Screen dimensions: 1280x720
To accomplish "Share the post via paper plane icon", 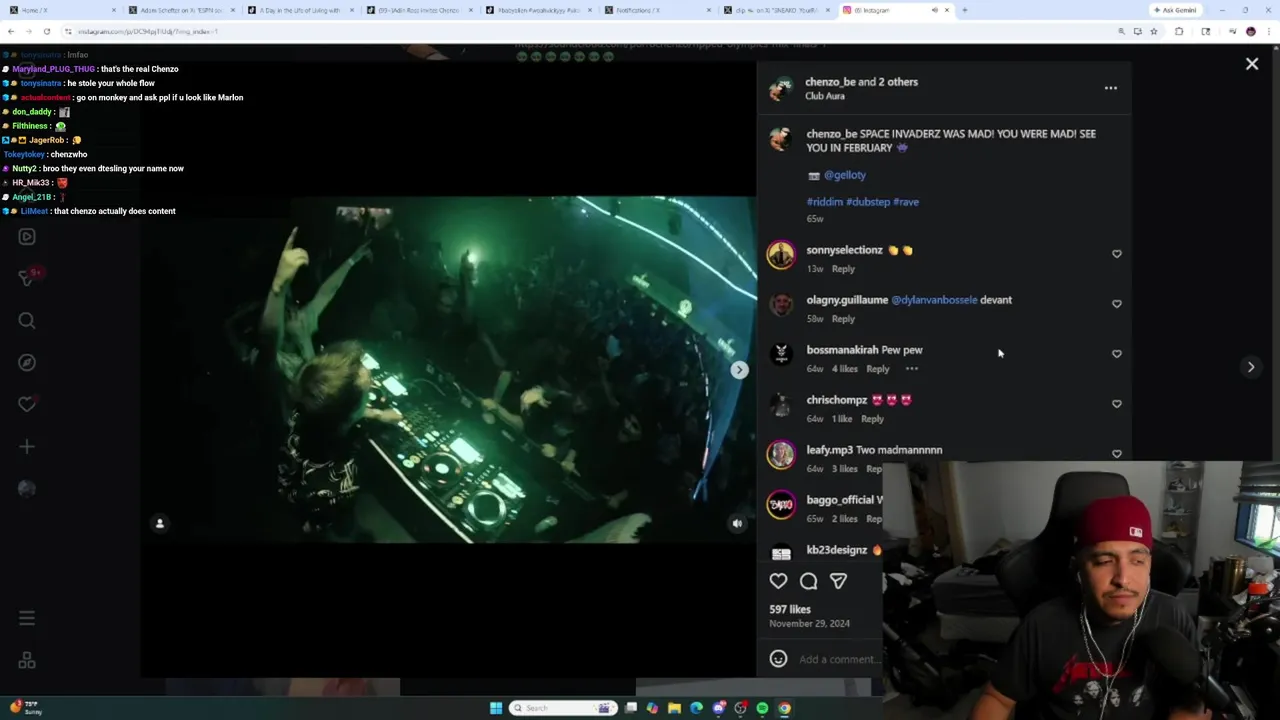I will point(838,581).
